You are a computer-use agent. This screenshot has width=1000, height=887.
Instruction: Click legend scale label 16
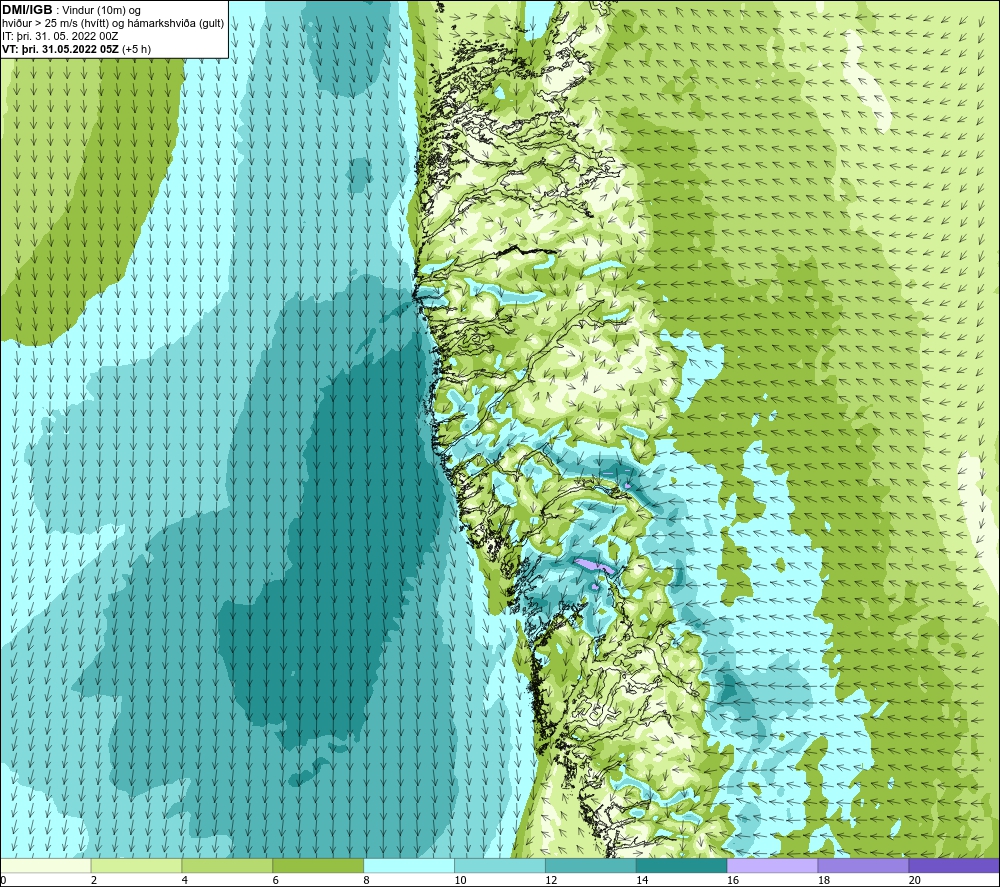[x=733, y=880]
